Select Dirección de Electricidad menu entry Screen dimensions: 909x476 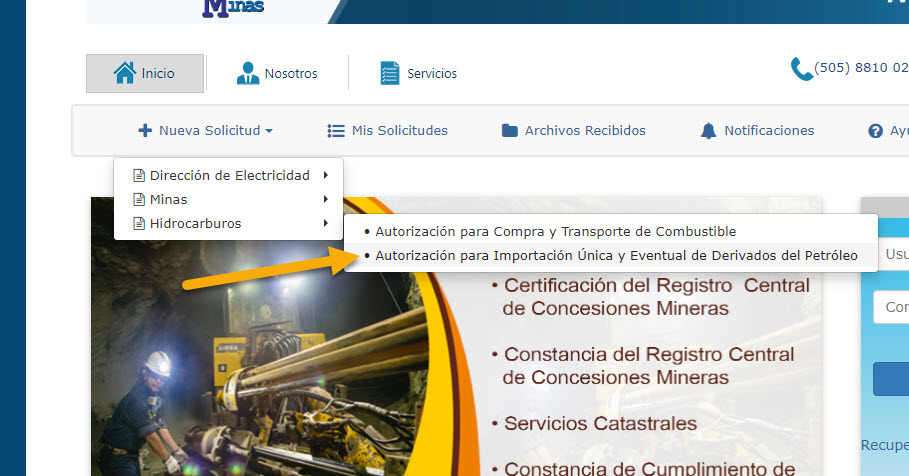[x=228, y=175]
